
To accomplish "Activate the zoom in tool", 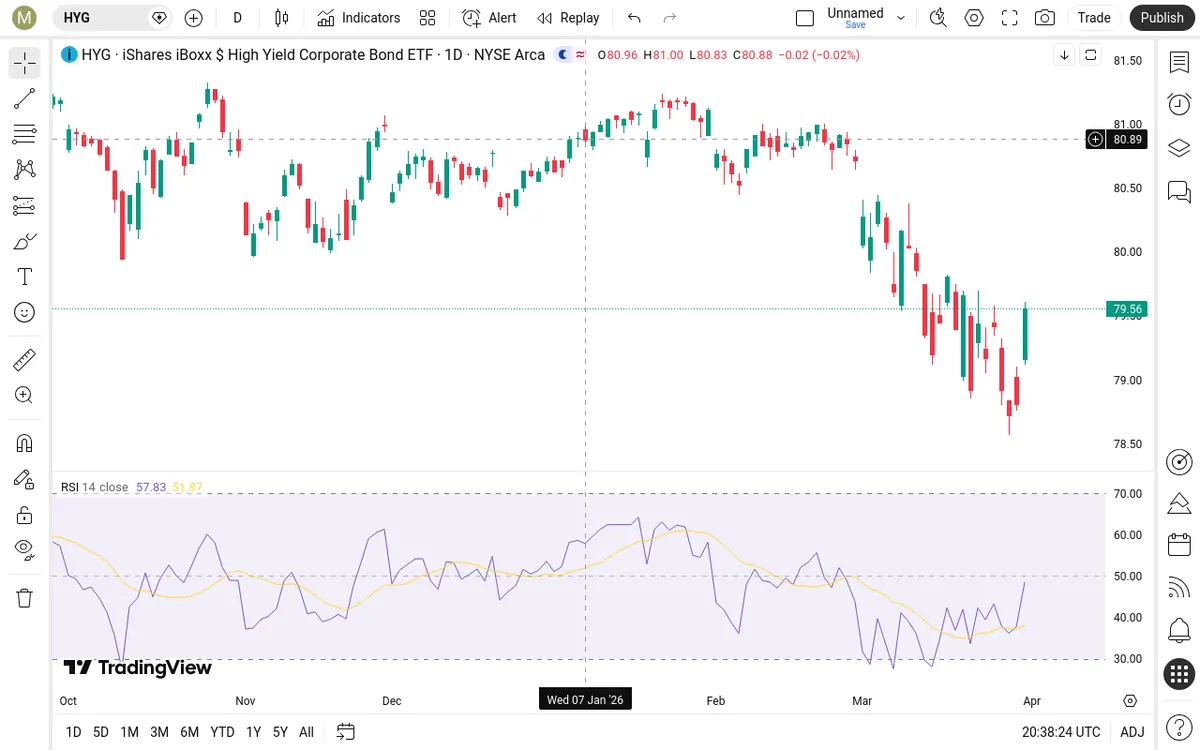I will click(25, 395).
